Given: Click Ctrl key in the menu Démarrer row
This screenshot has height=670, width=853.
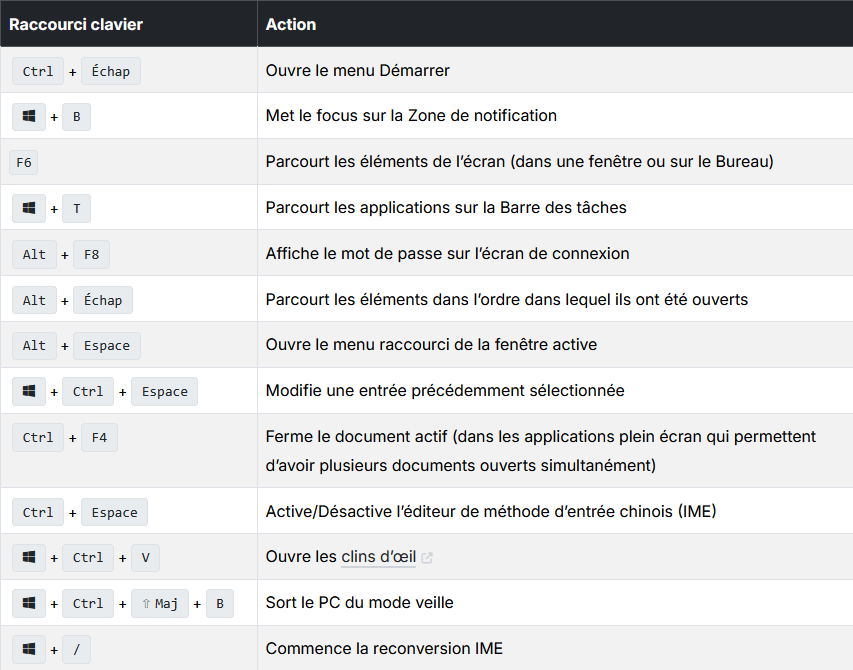Looking at the screenshot, I should (38, 71).
